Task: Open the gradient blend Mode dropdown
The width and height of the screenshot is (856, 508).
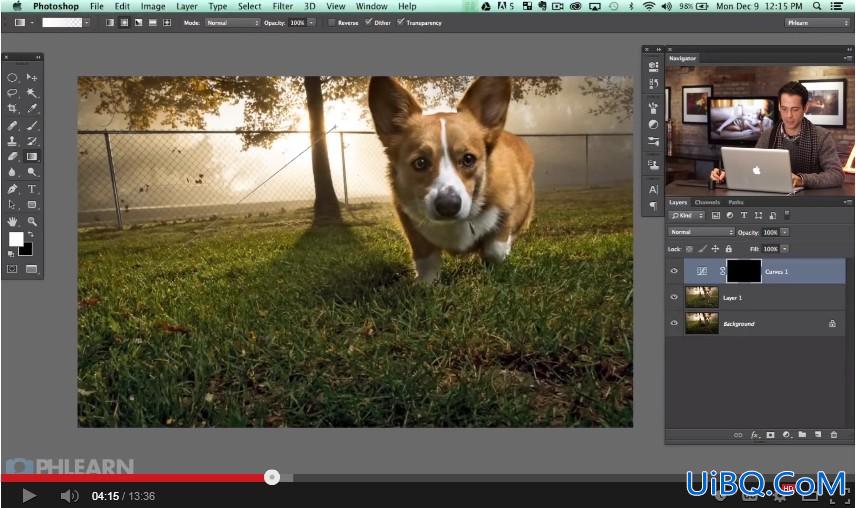Action: pos(233,23)
